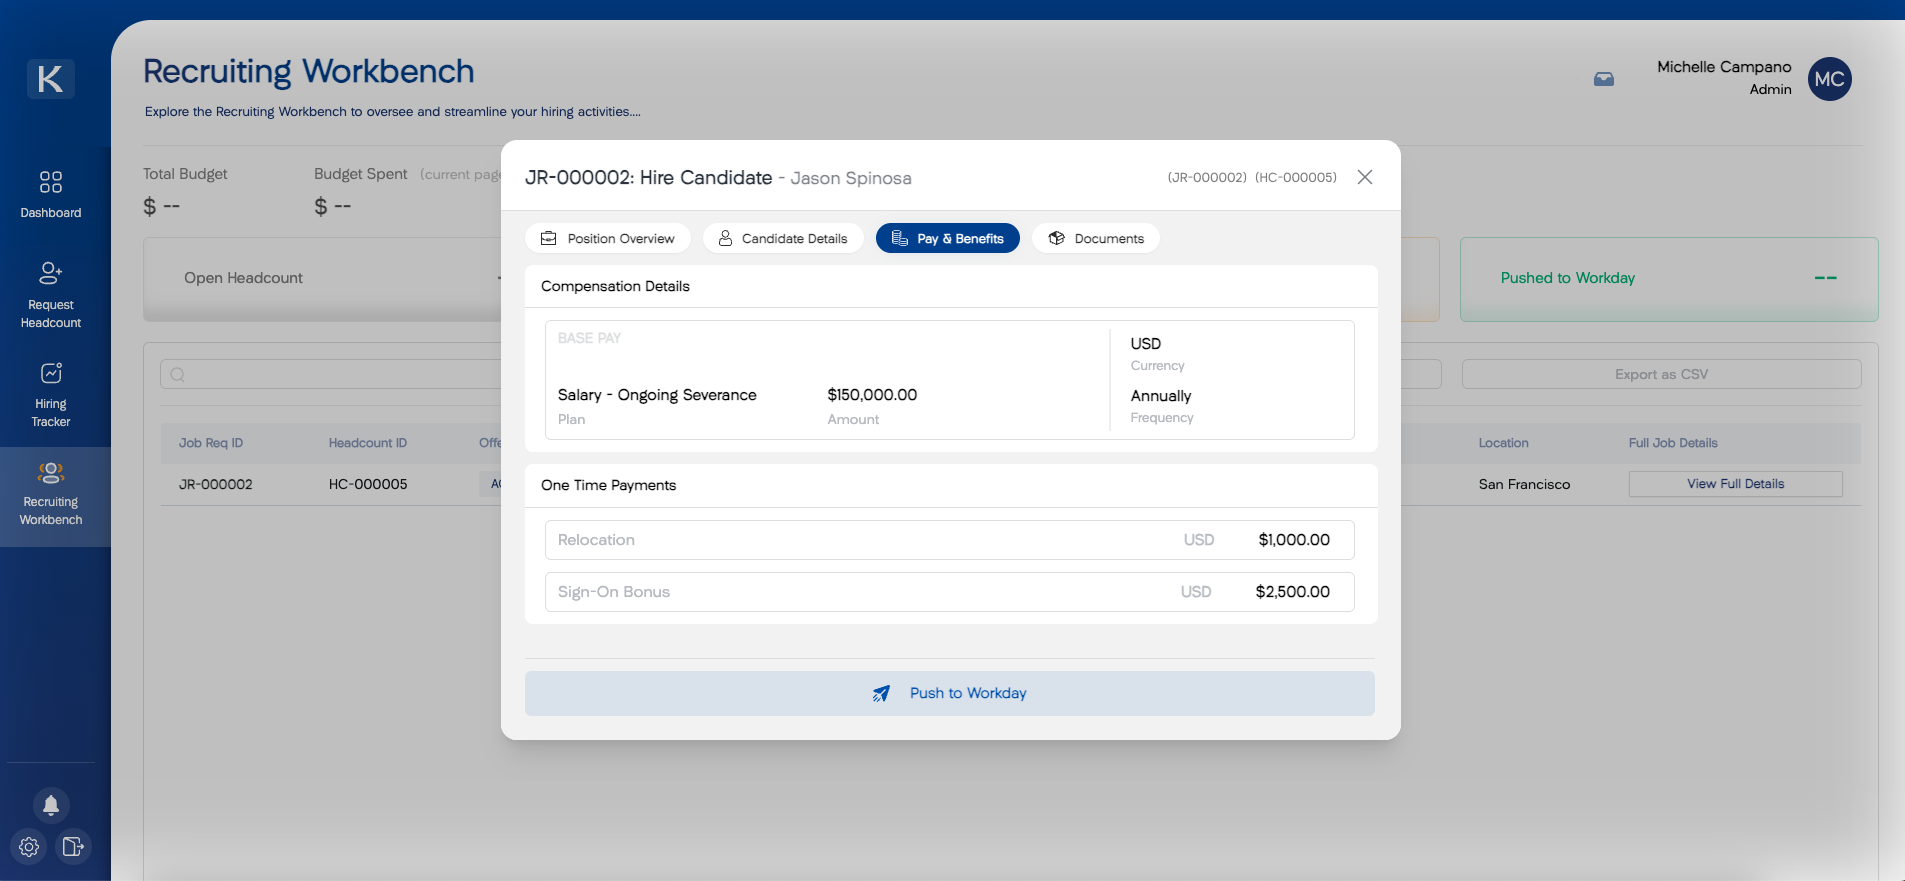Click the $2,500.00 sign-on amount
Screen dimensions: 1905x881
(x=1293, y=592)
